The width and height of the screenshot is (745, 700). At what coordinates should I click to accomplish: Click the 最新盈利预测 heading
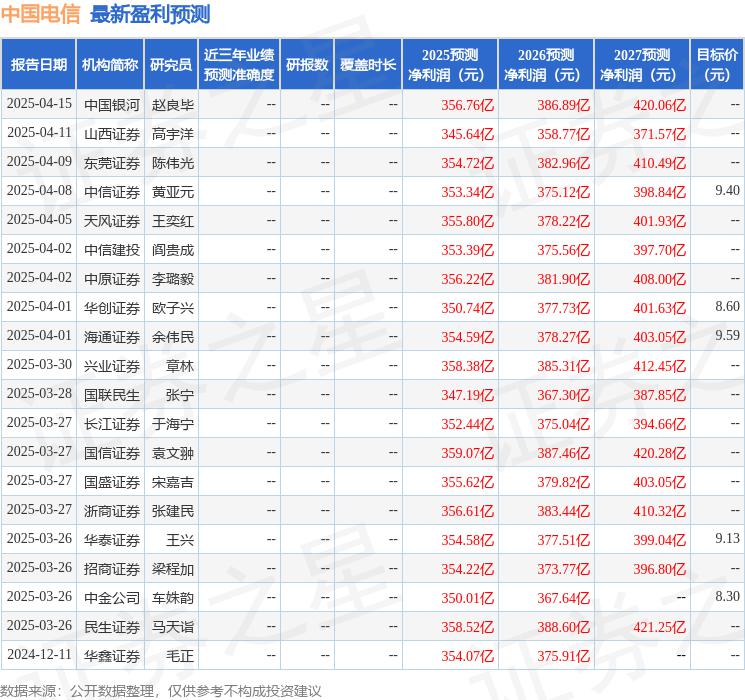(150, 14)
